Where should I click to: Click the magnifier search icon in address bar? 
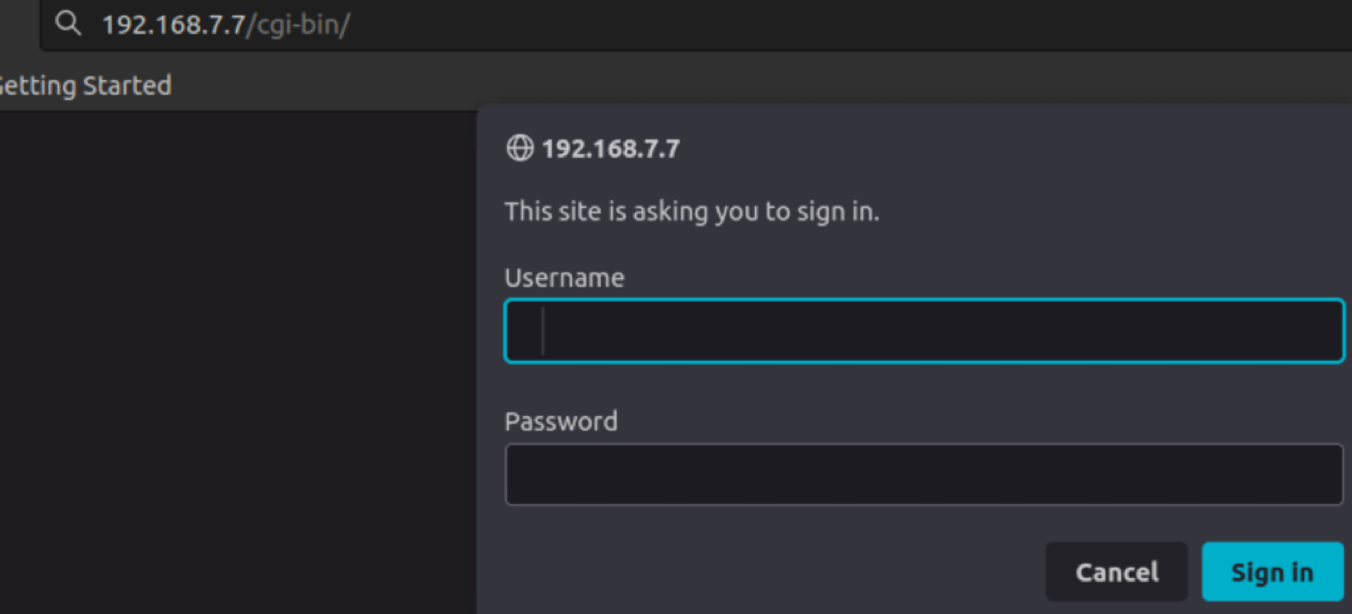tap(68, 24)
